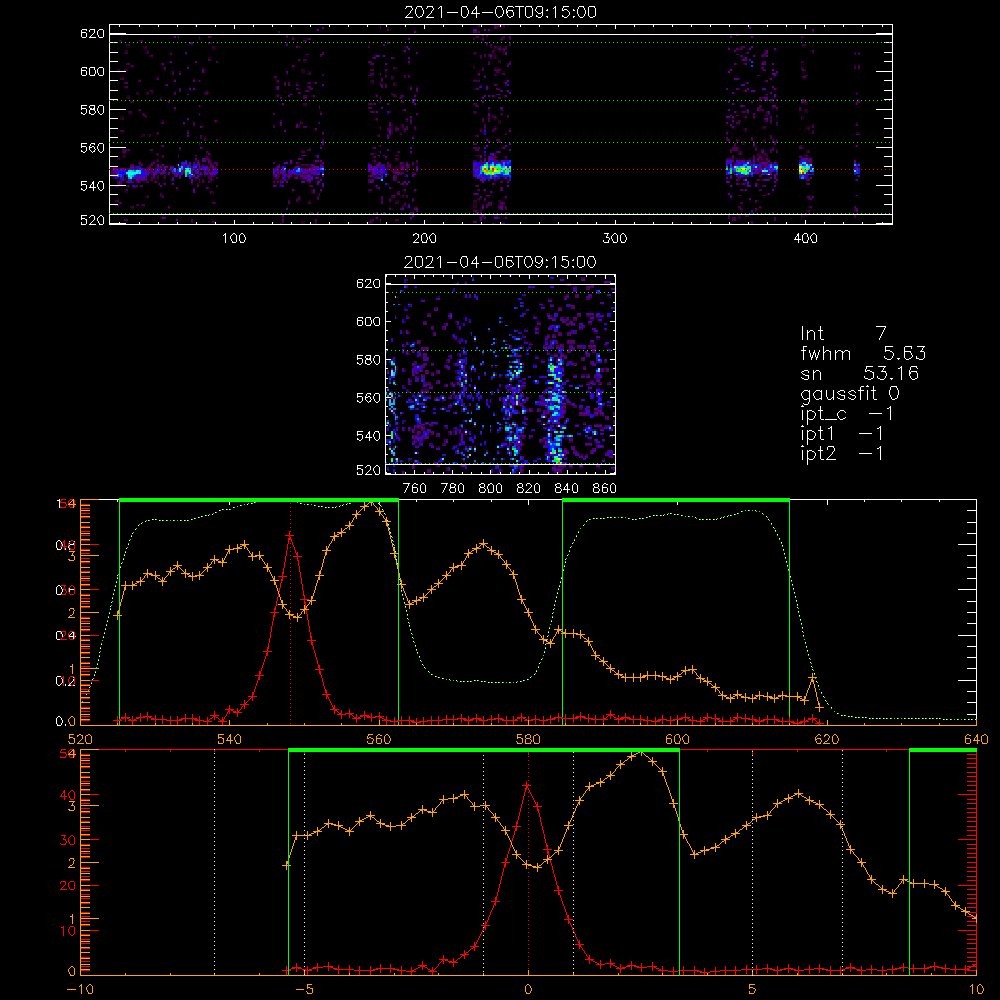Click x-axis label 10 on bottom plot

[x=976, y=990]
